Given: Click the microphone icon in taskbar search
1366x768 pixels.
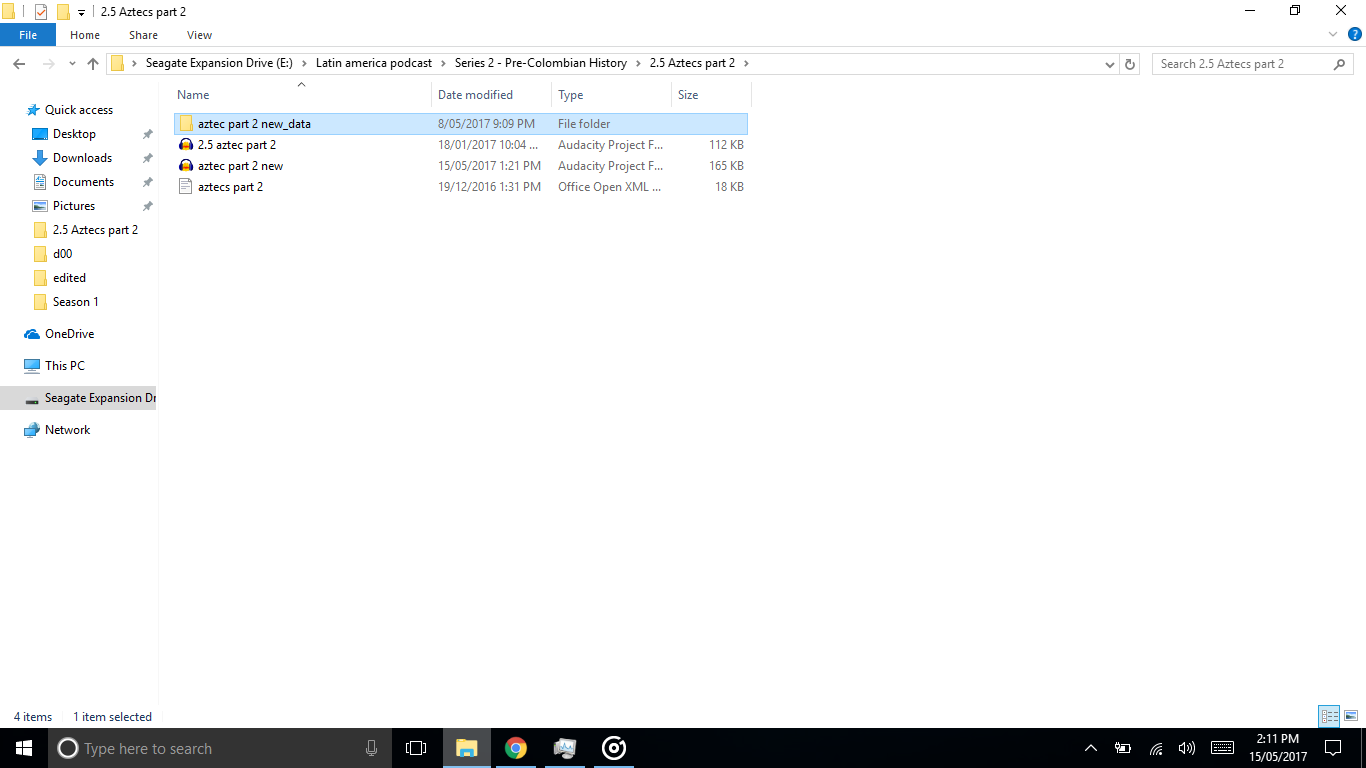Looking at the screenshot, I should (371, 748).
